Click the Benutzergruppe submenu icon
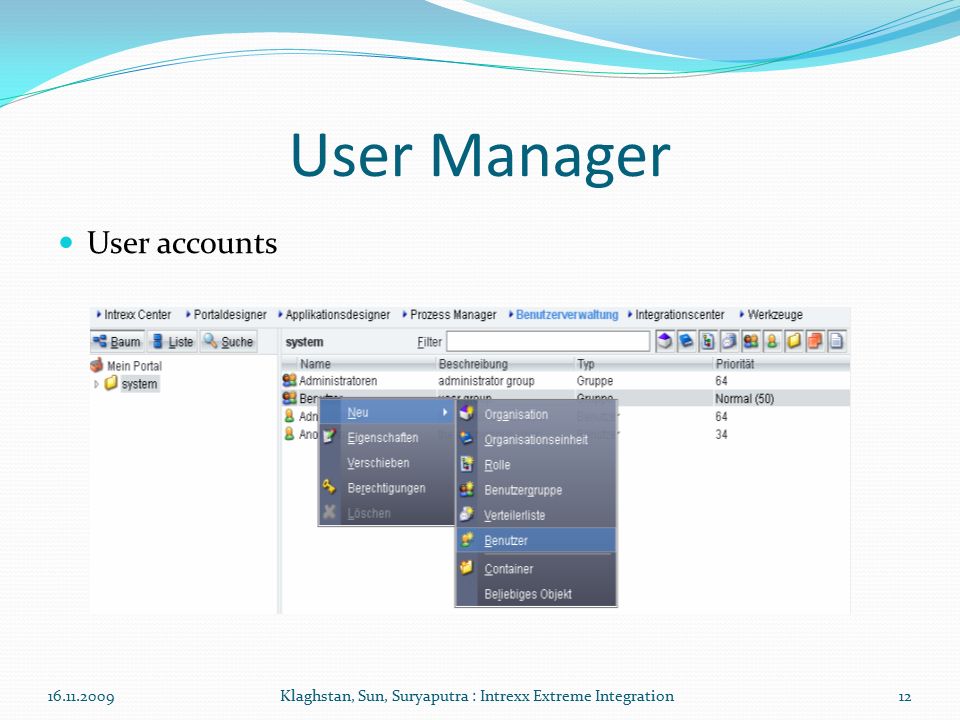960x720 pixels. coord(467,489)
